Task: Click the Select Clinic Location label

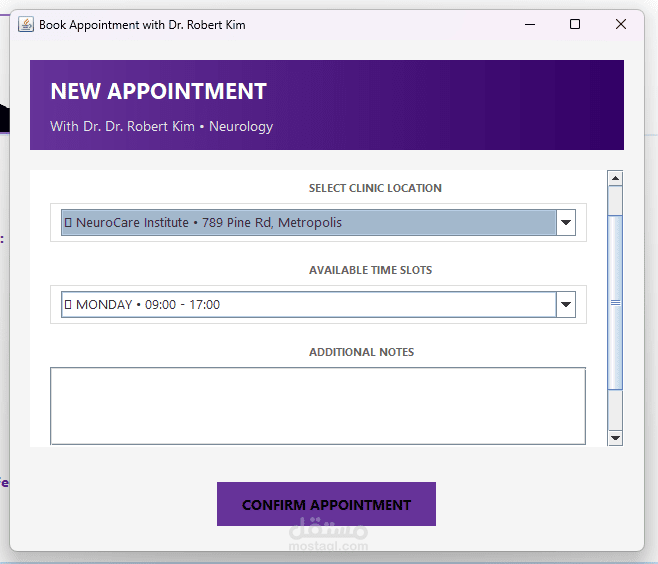Action: click(x=375, y=188)
